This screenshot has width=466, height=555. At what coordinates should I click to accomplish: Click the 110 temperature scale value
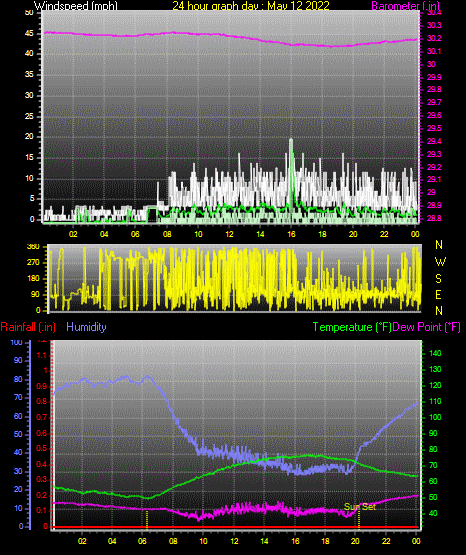(435, 401)
